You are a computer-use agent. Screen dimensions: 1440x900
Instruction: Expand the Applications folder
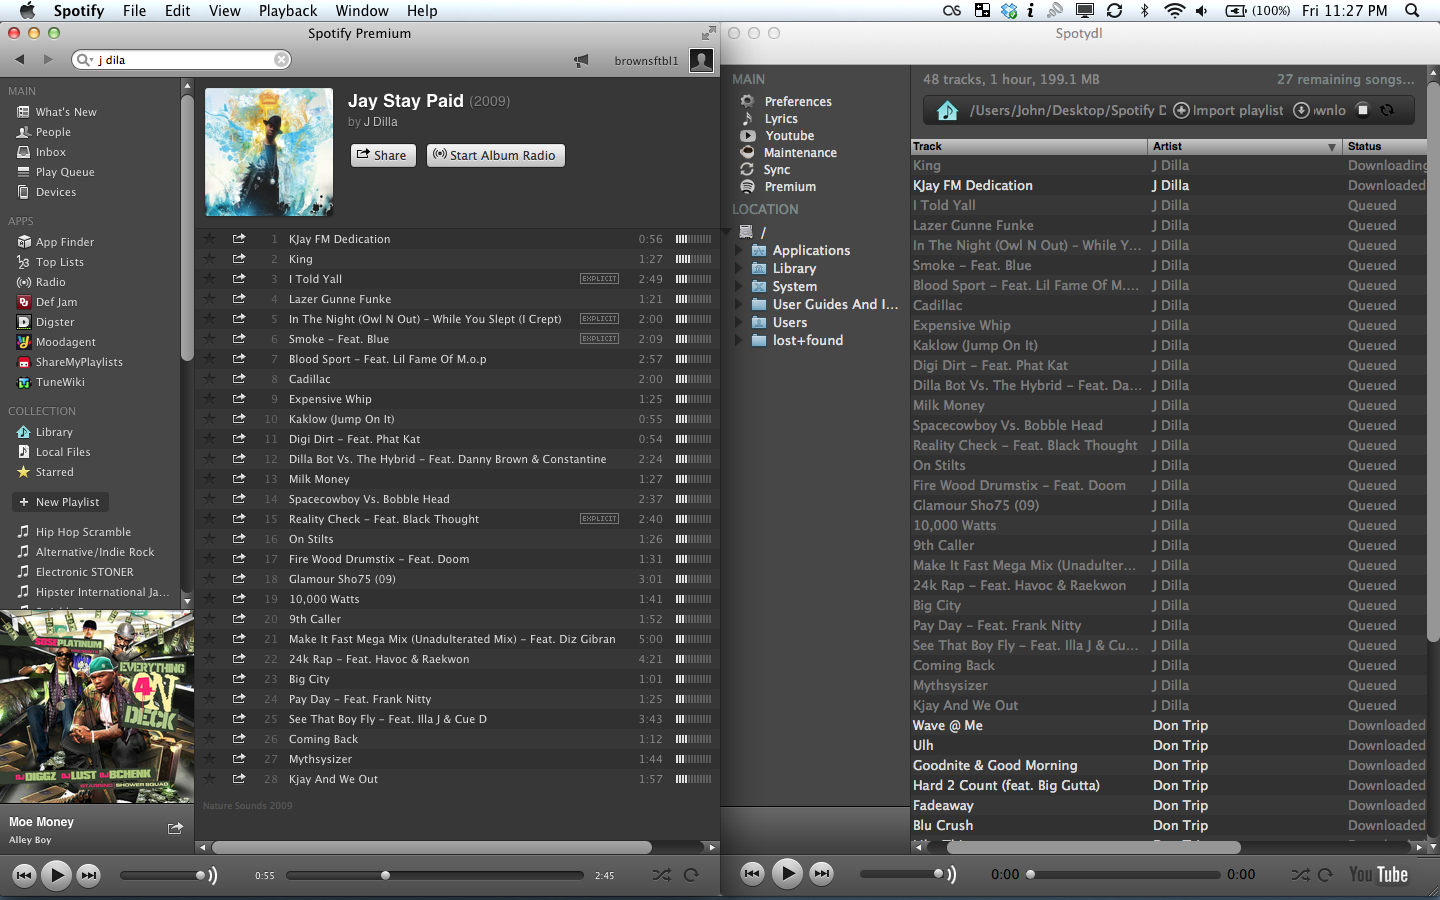click(x=740, y=250)
